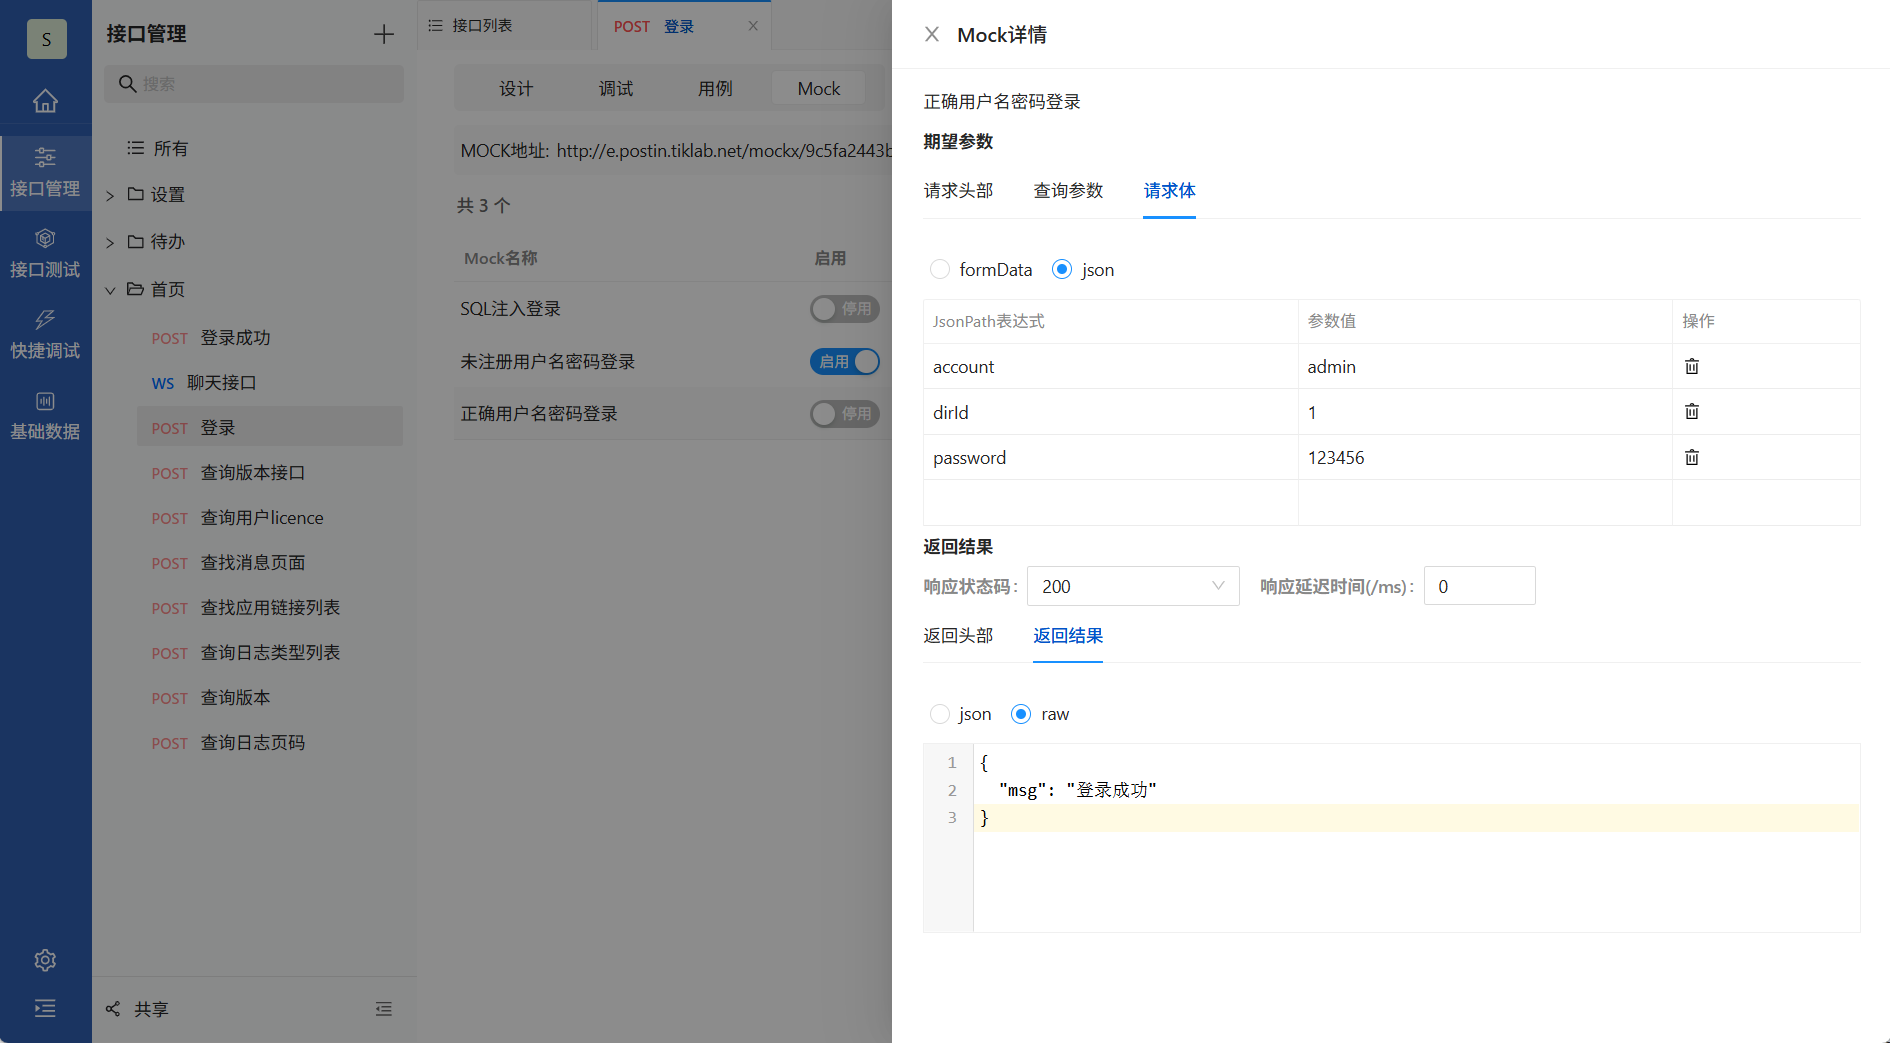Open the 接口管理 sidebar section
This screenshot has height=1043, width=1890.
pos(45,172)
